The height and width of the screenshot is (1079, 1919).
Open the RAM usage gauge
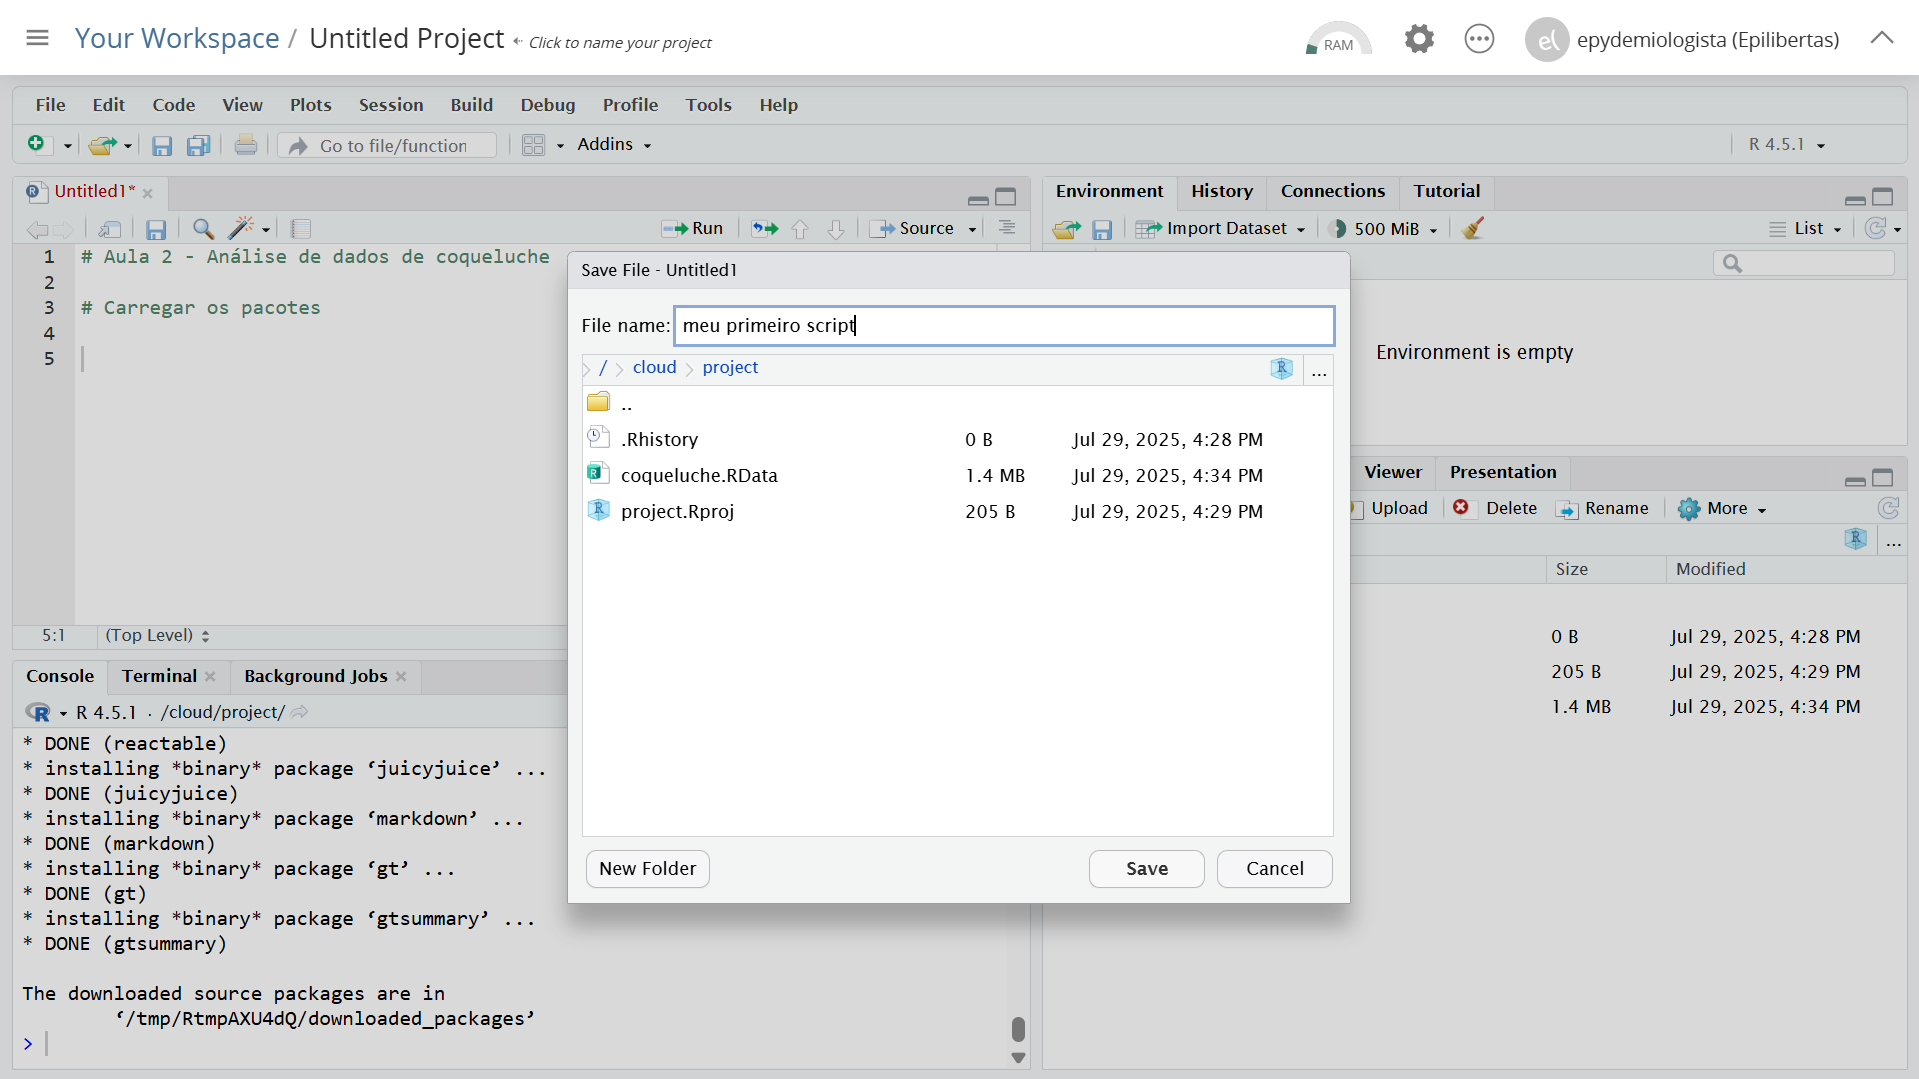pyautogui.click(x=1337, y=40)
